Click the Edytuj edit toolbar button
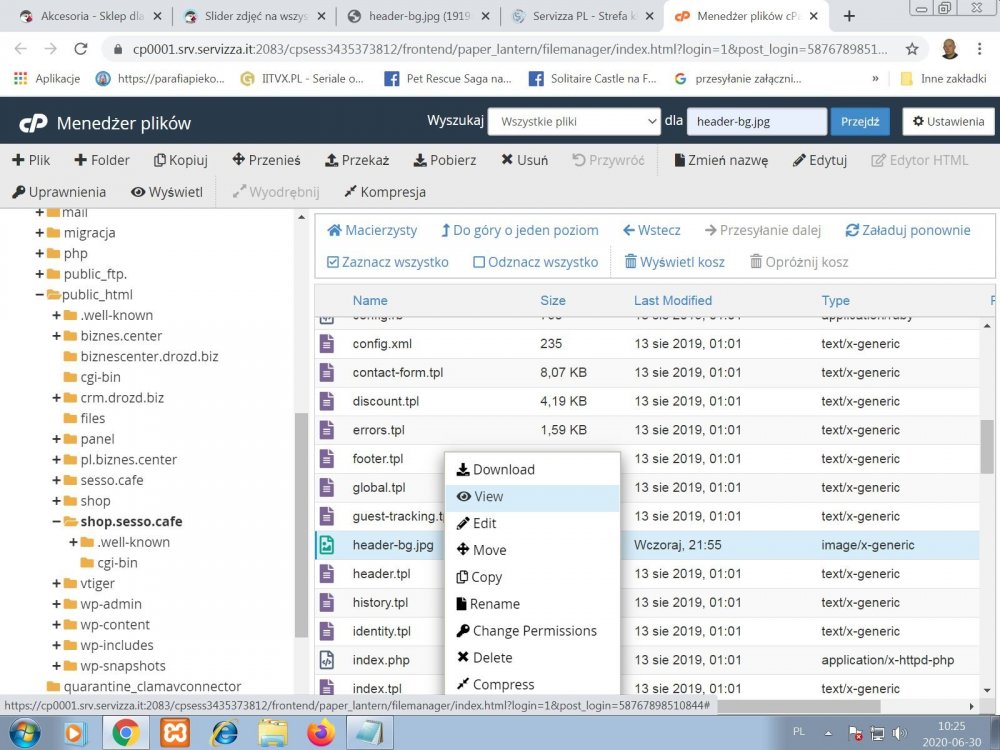 [x=820, y=160]
